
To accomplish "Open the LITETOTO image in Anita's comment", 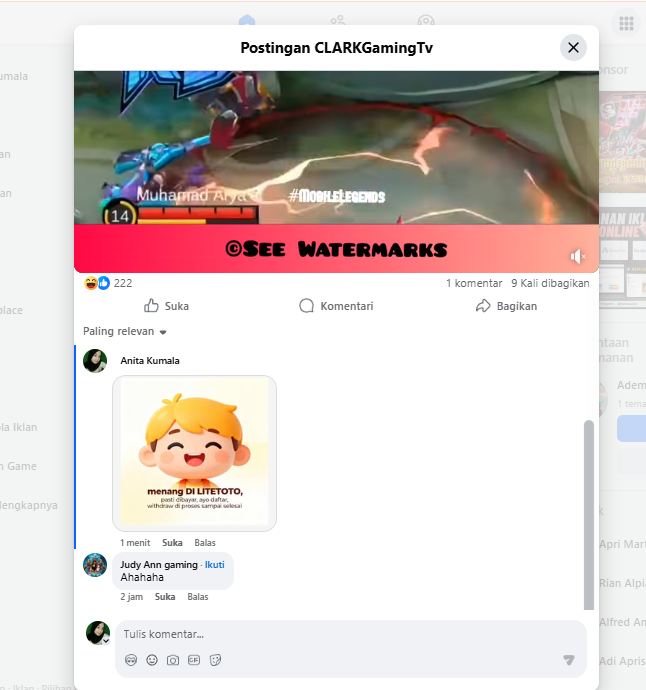I will click(195, 453).
